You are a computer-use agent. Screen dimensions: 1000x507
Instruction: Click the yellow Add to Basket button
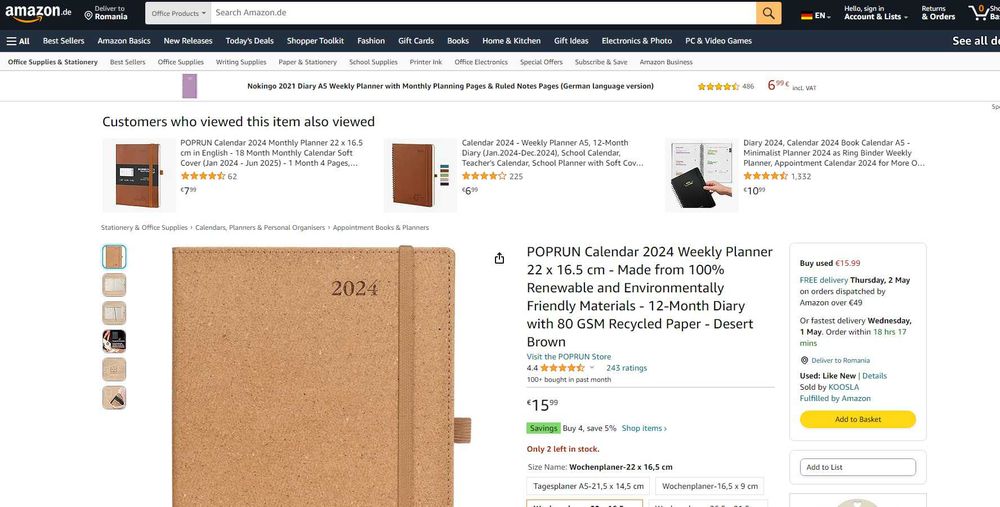coord(858,420)
